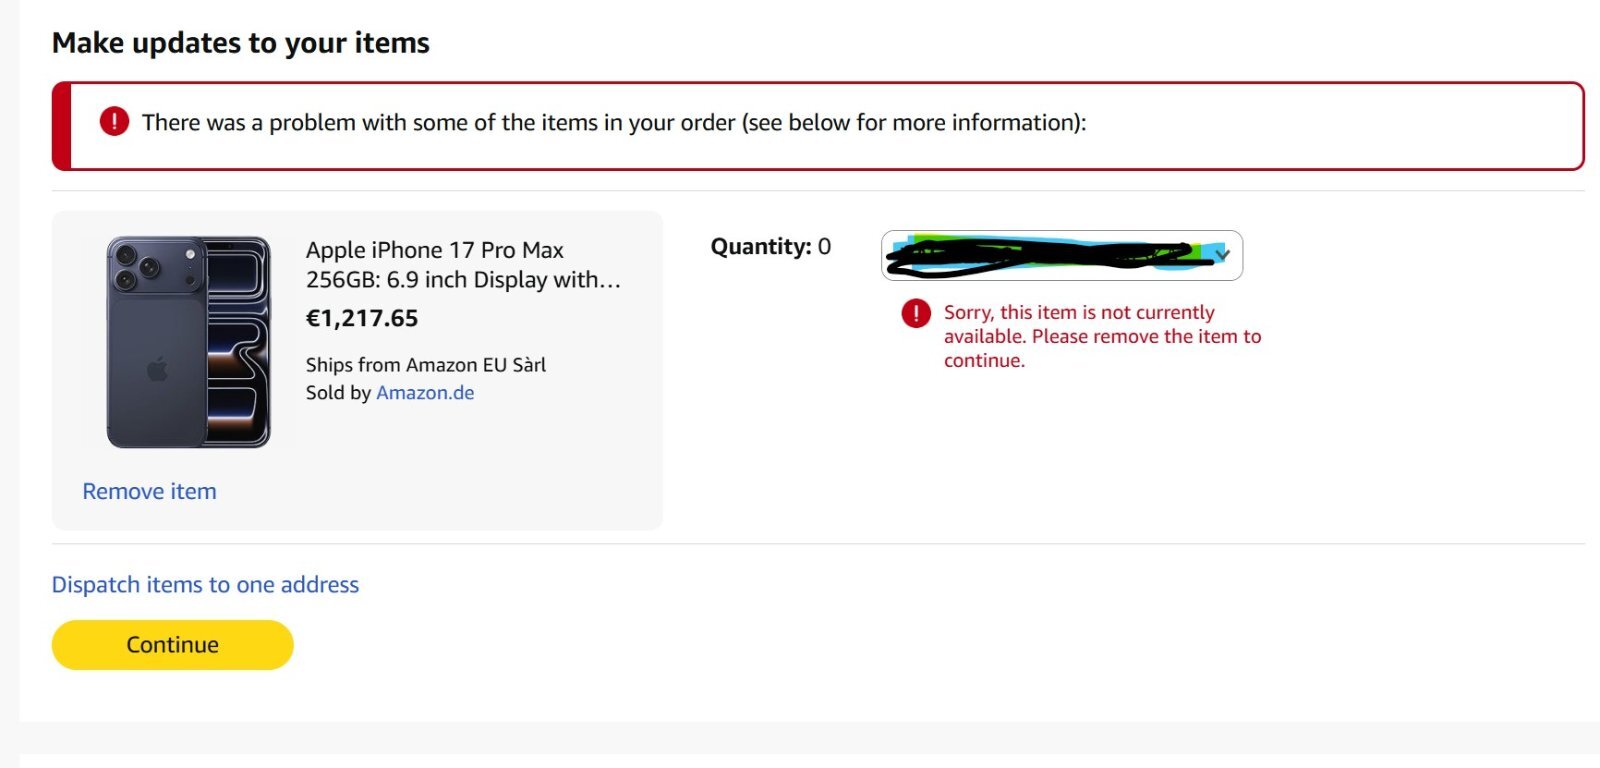
Task: Select the 'Apple iPhone 17 Pro Max' title line
Action: point(434,250)
